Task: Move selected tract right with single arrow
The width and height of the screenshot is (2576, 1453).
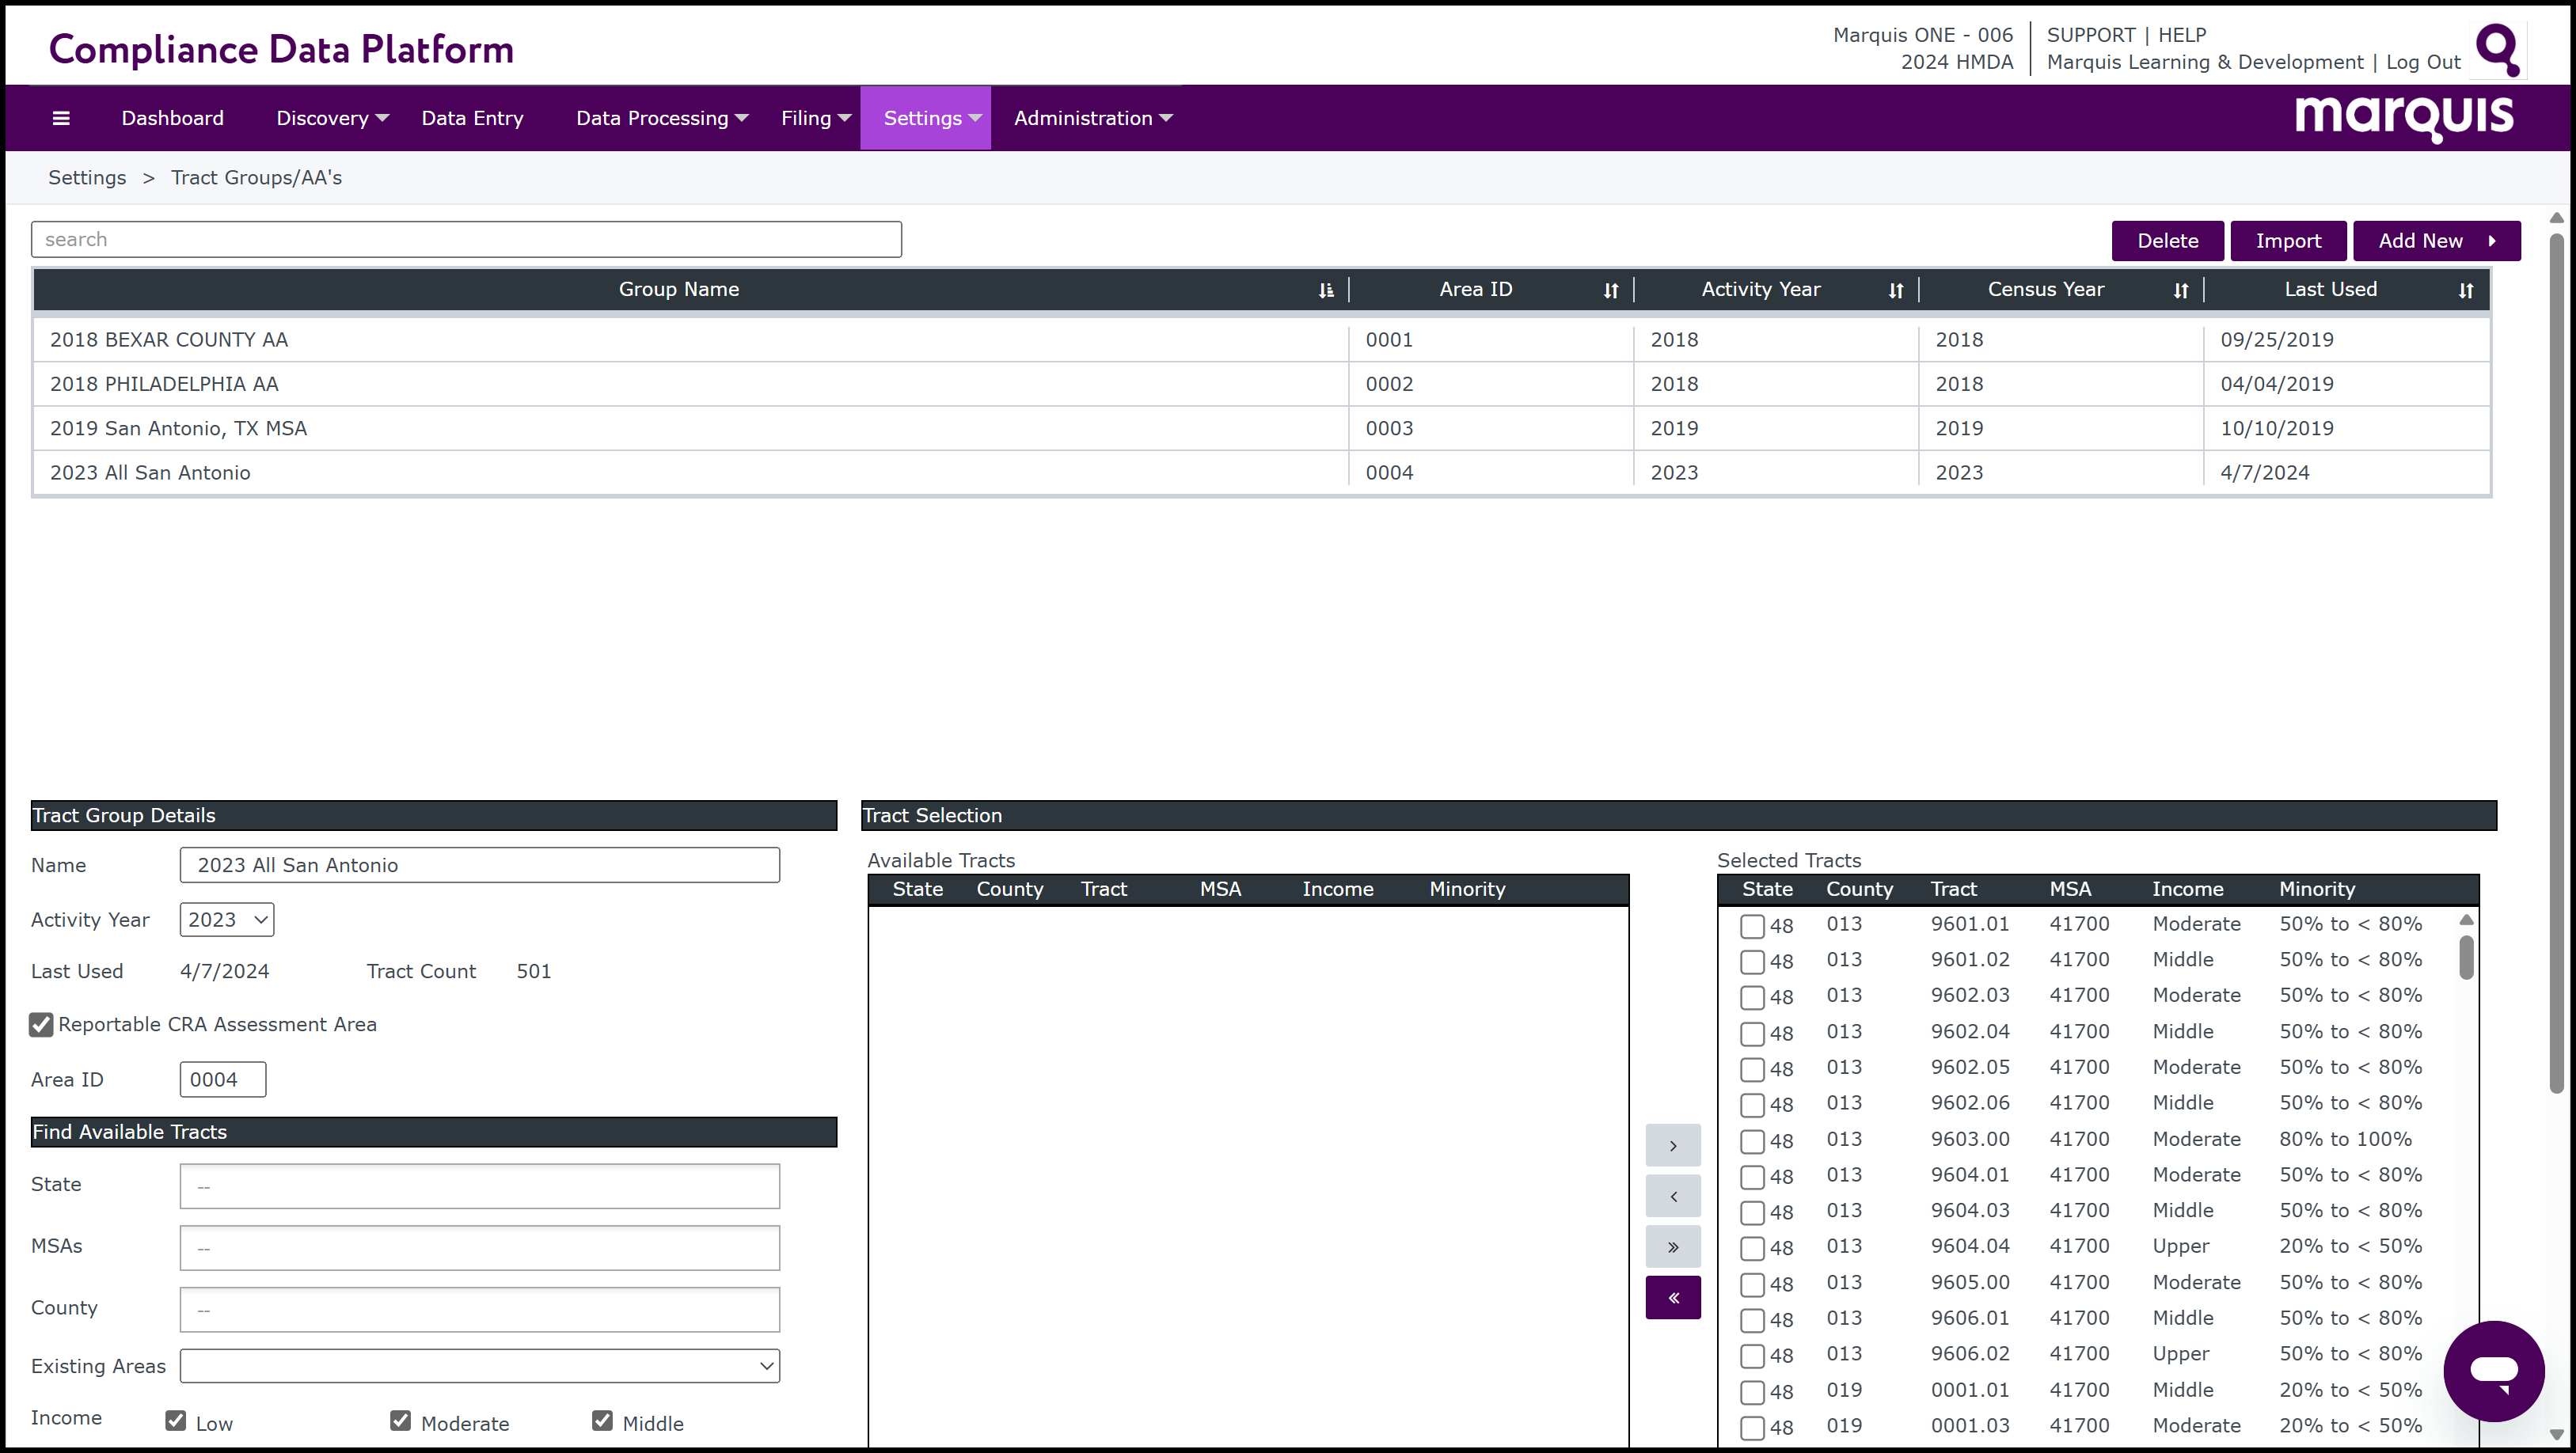Action: click(x=1672, y=1146)
